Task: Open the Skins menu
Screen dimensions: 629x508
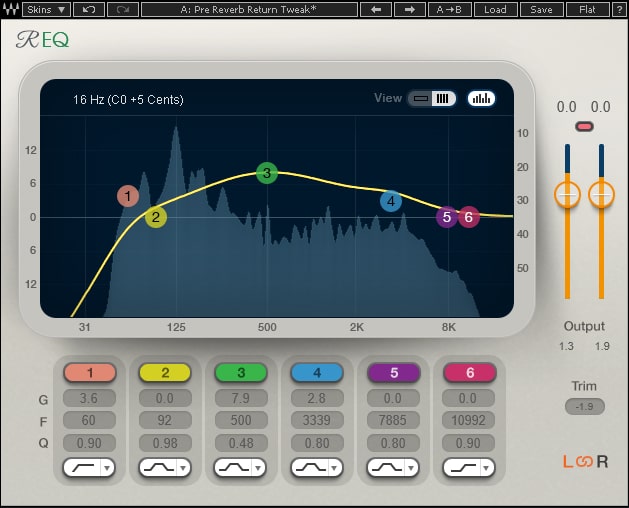Action: coord(47,10)
